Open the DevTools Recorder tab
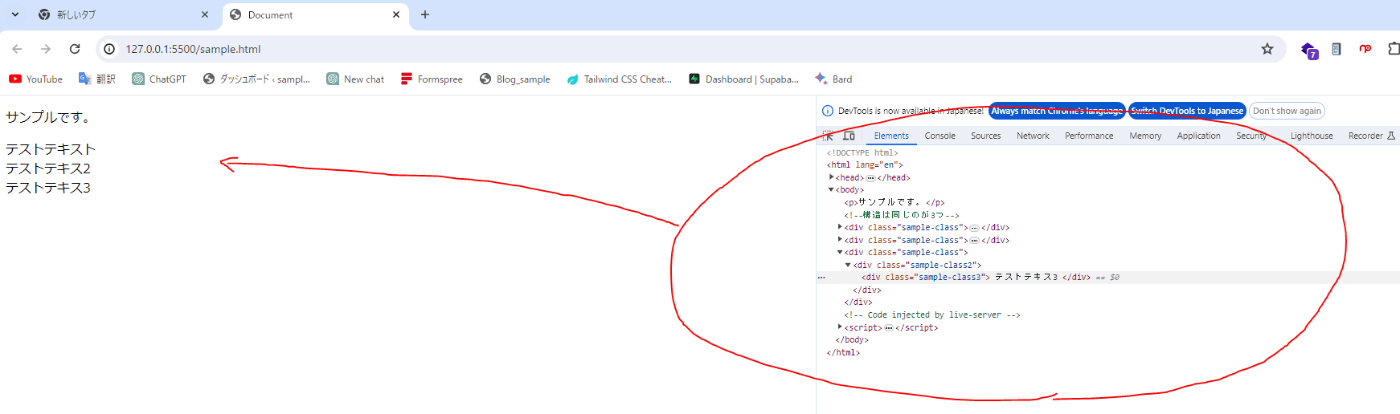 coord(1371,136)
